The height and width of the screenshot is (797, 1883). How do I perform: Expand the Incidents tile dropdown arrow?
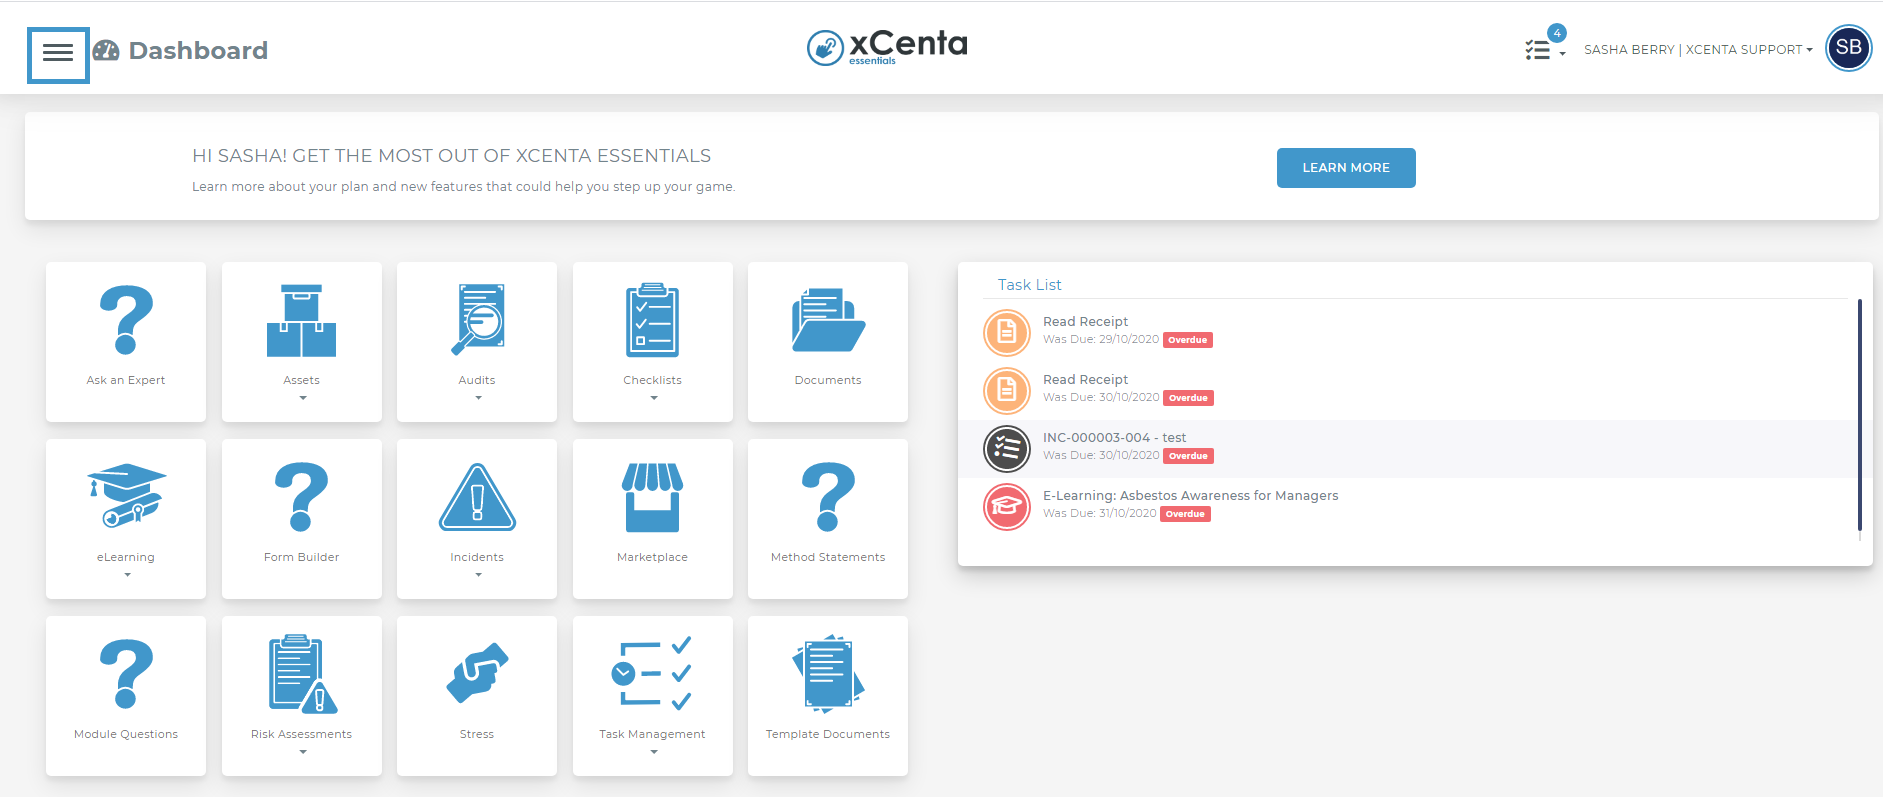[x=478, y=575]
